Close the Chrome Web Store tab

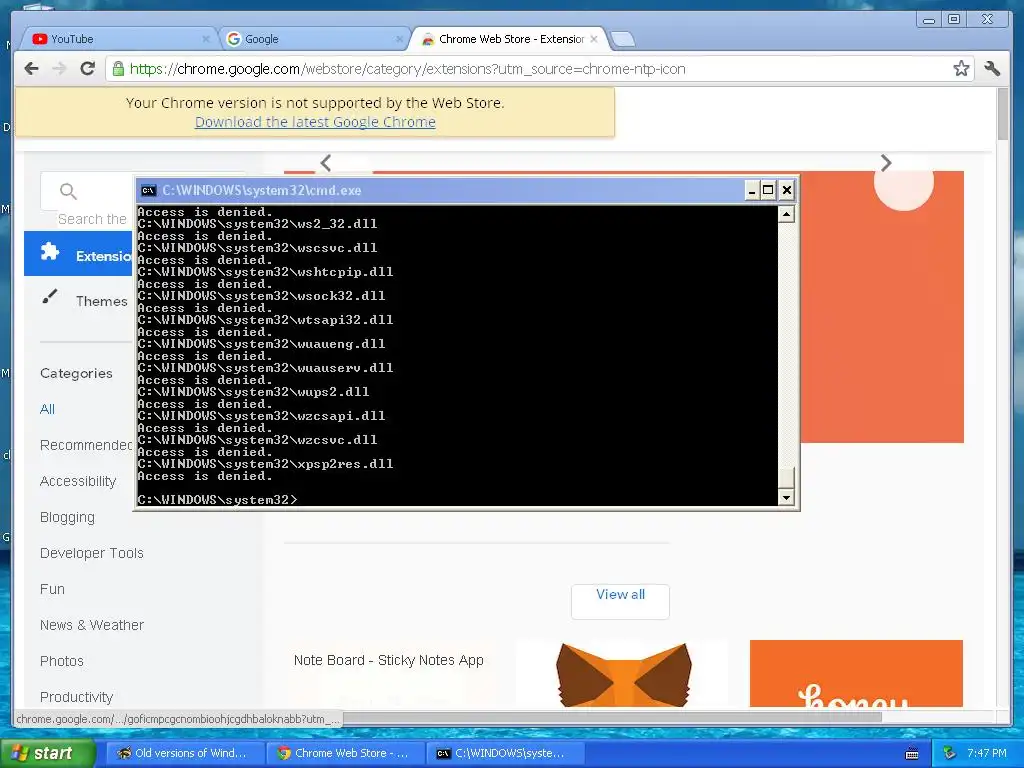pyautogui.click(x=594, y=39)
